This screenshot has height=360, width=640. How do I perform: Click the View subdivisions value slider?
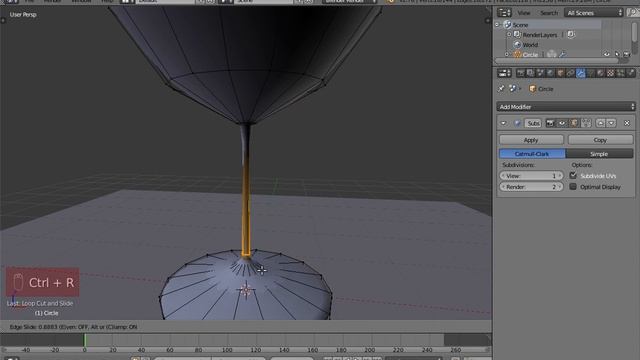pyautogui.click(x=531, y=176)
